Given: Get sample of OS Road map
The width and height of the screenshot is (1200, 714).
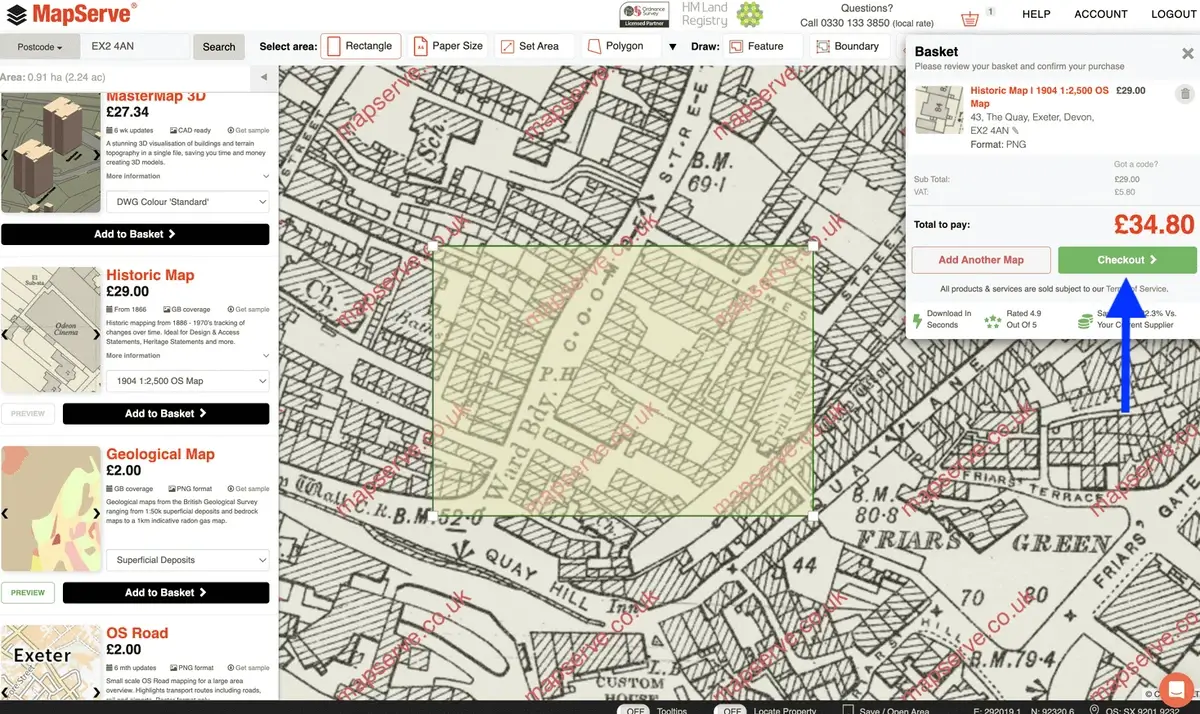Looking at the screenshot, I should pos(247,668).
